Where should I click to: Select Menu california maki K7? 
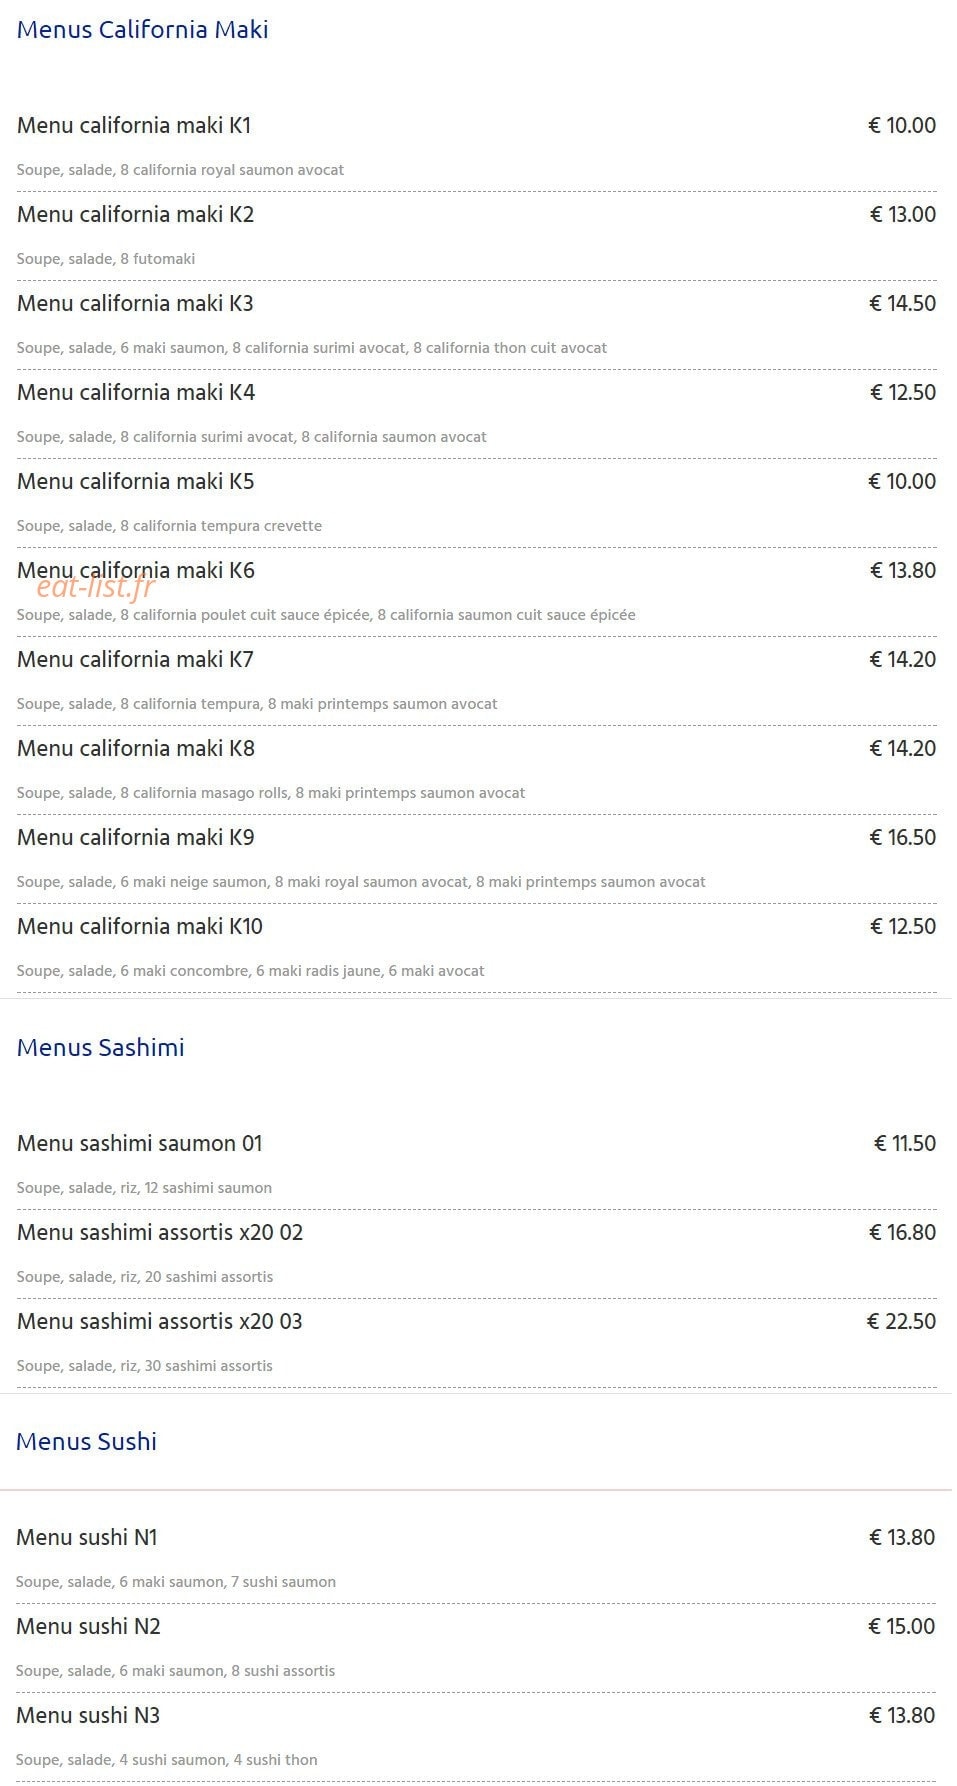(135, 659)
